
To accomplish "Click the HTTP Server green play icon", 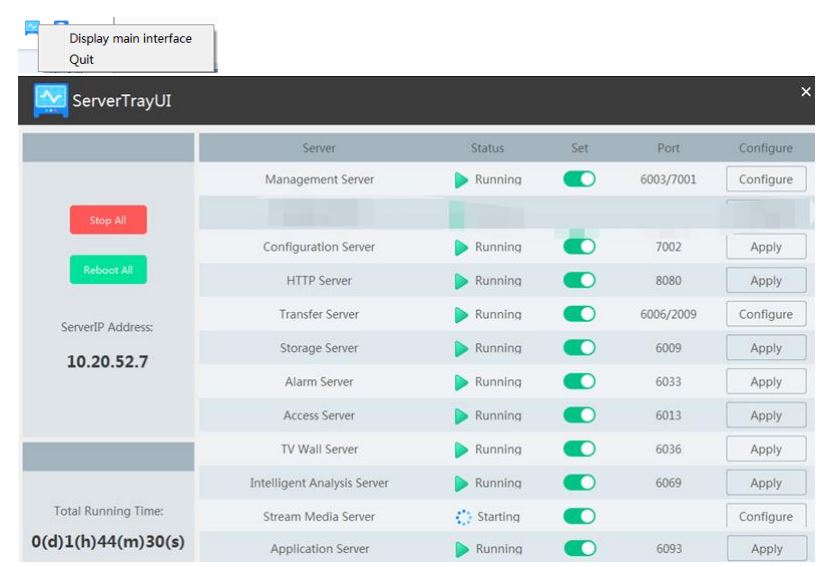I will 461,281.
